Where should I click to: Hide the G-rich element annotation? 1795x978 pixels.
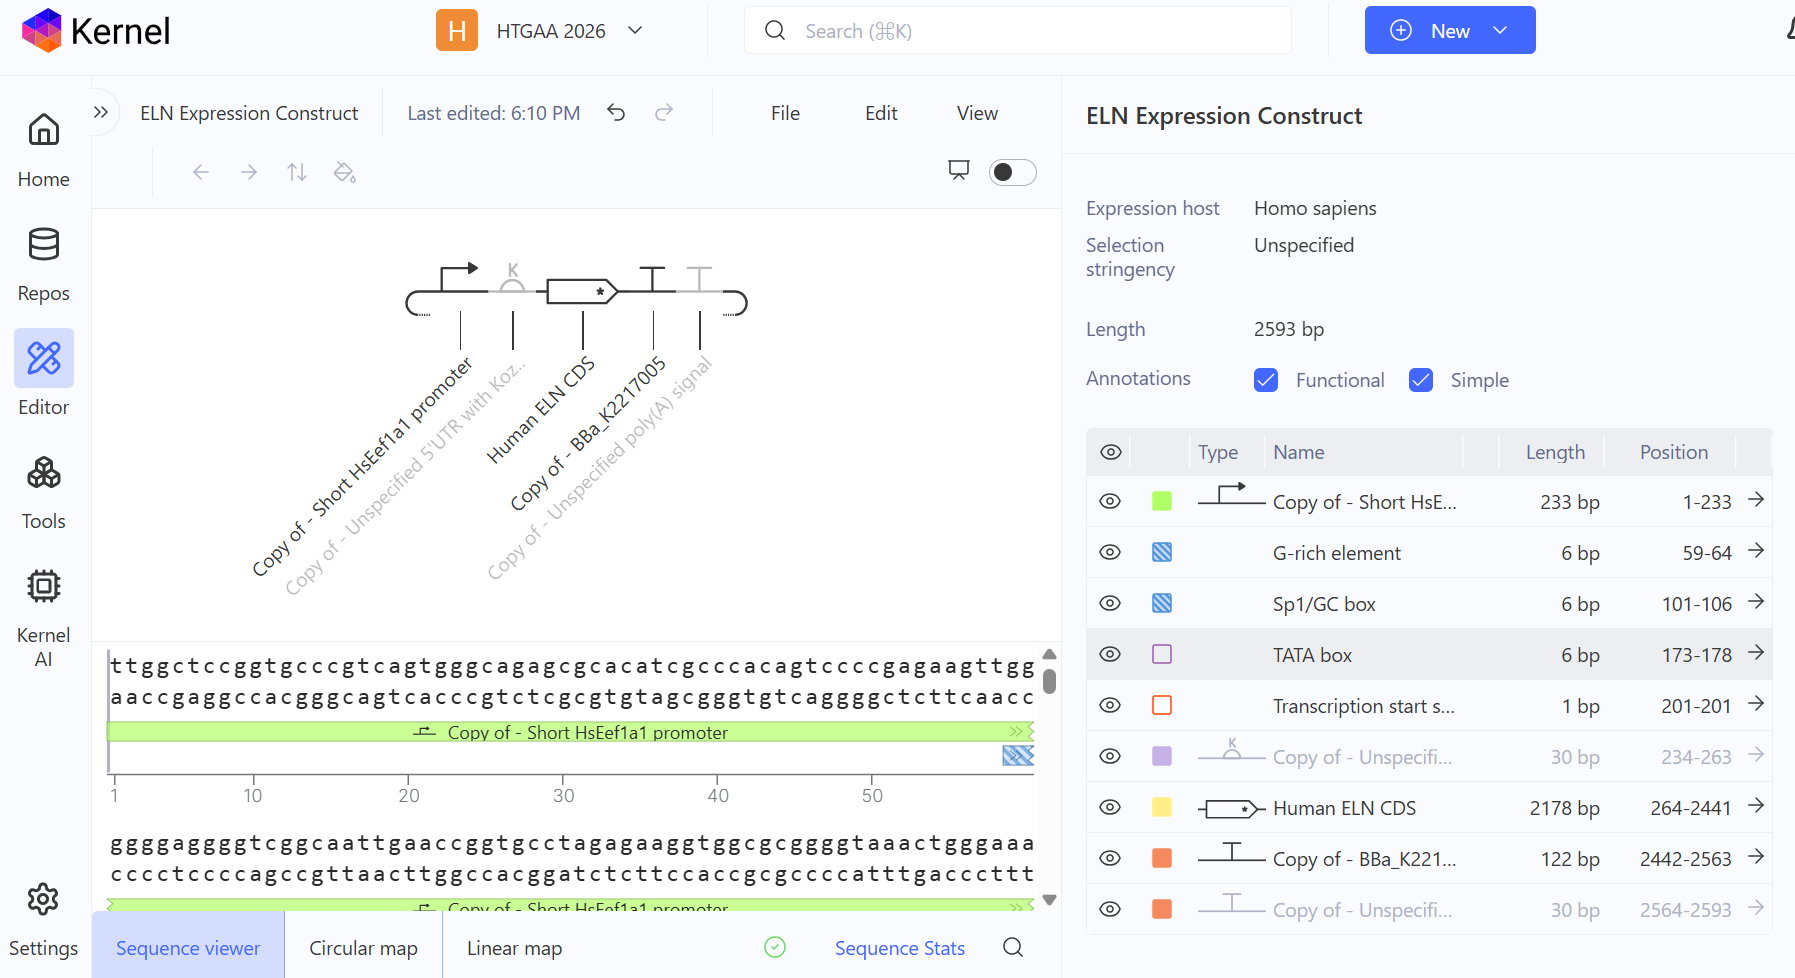pyautogui.click(x=1110, y=552)
